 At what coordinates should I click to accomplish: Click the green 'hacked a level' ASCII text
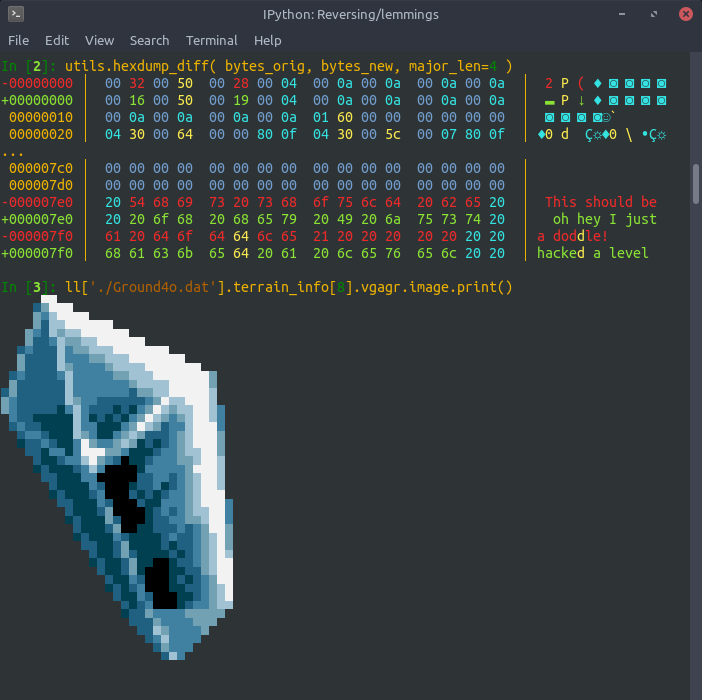click(593, 253)
